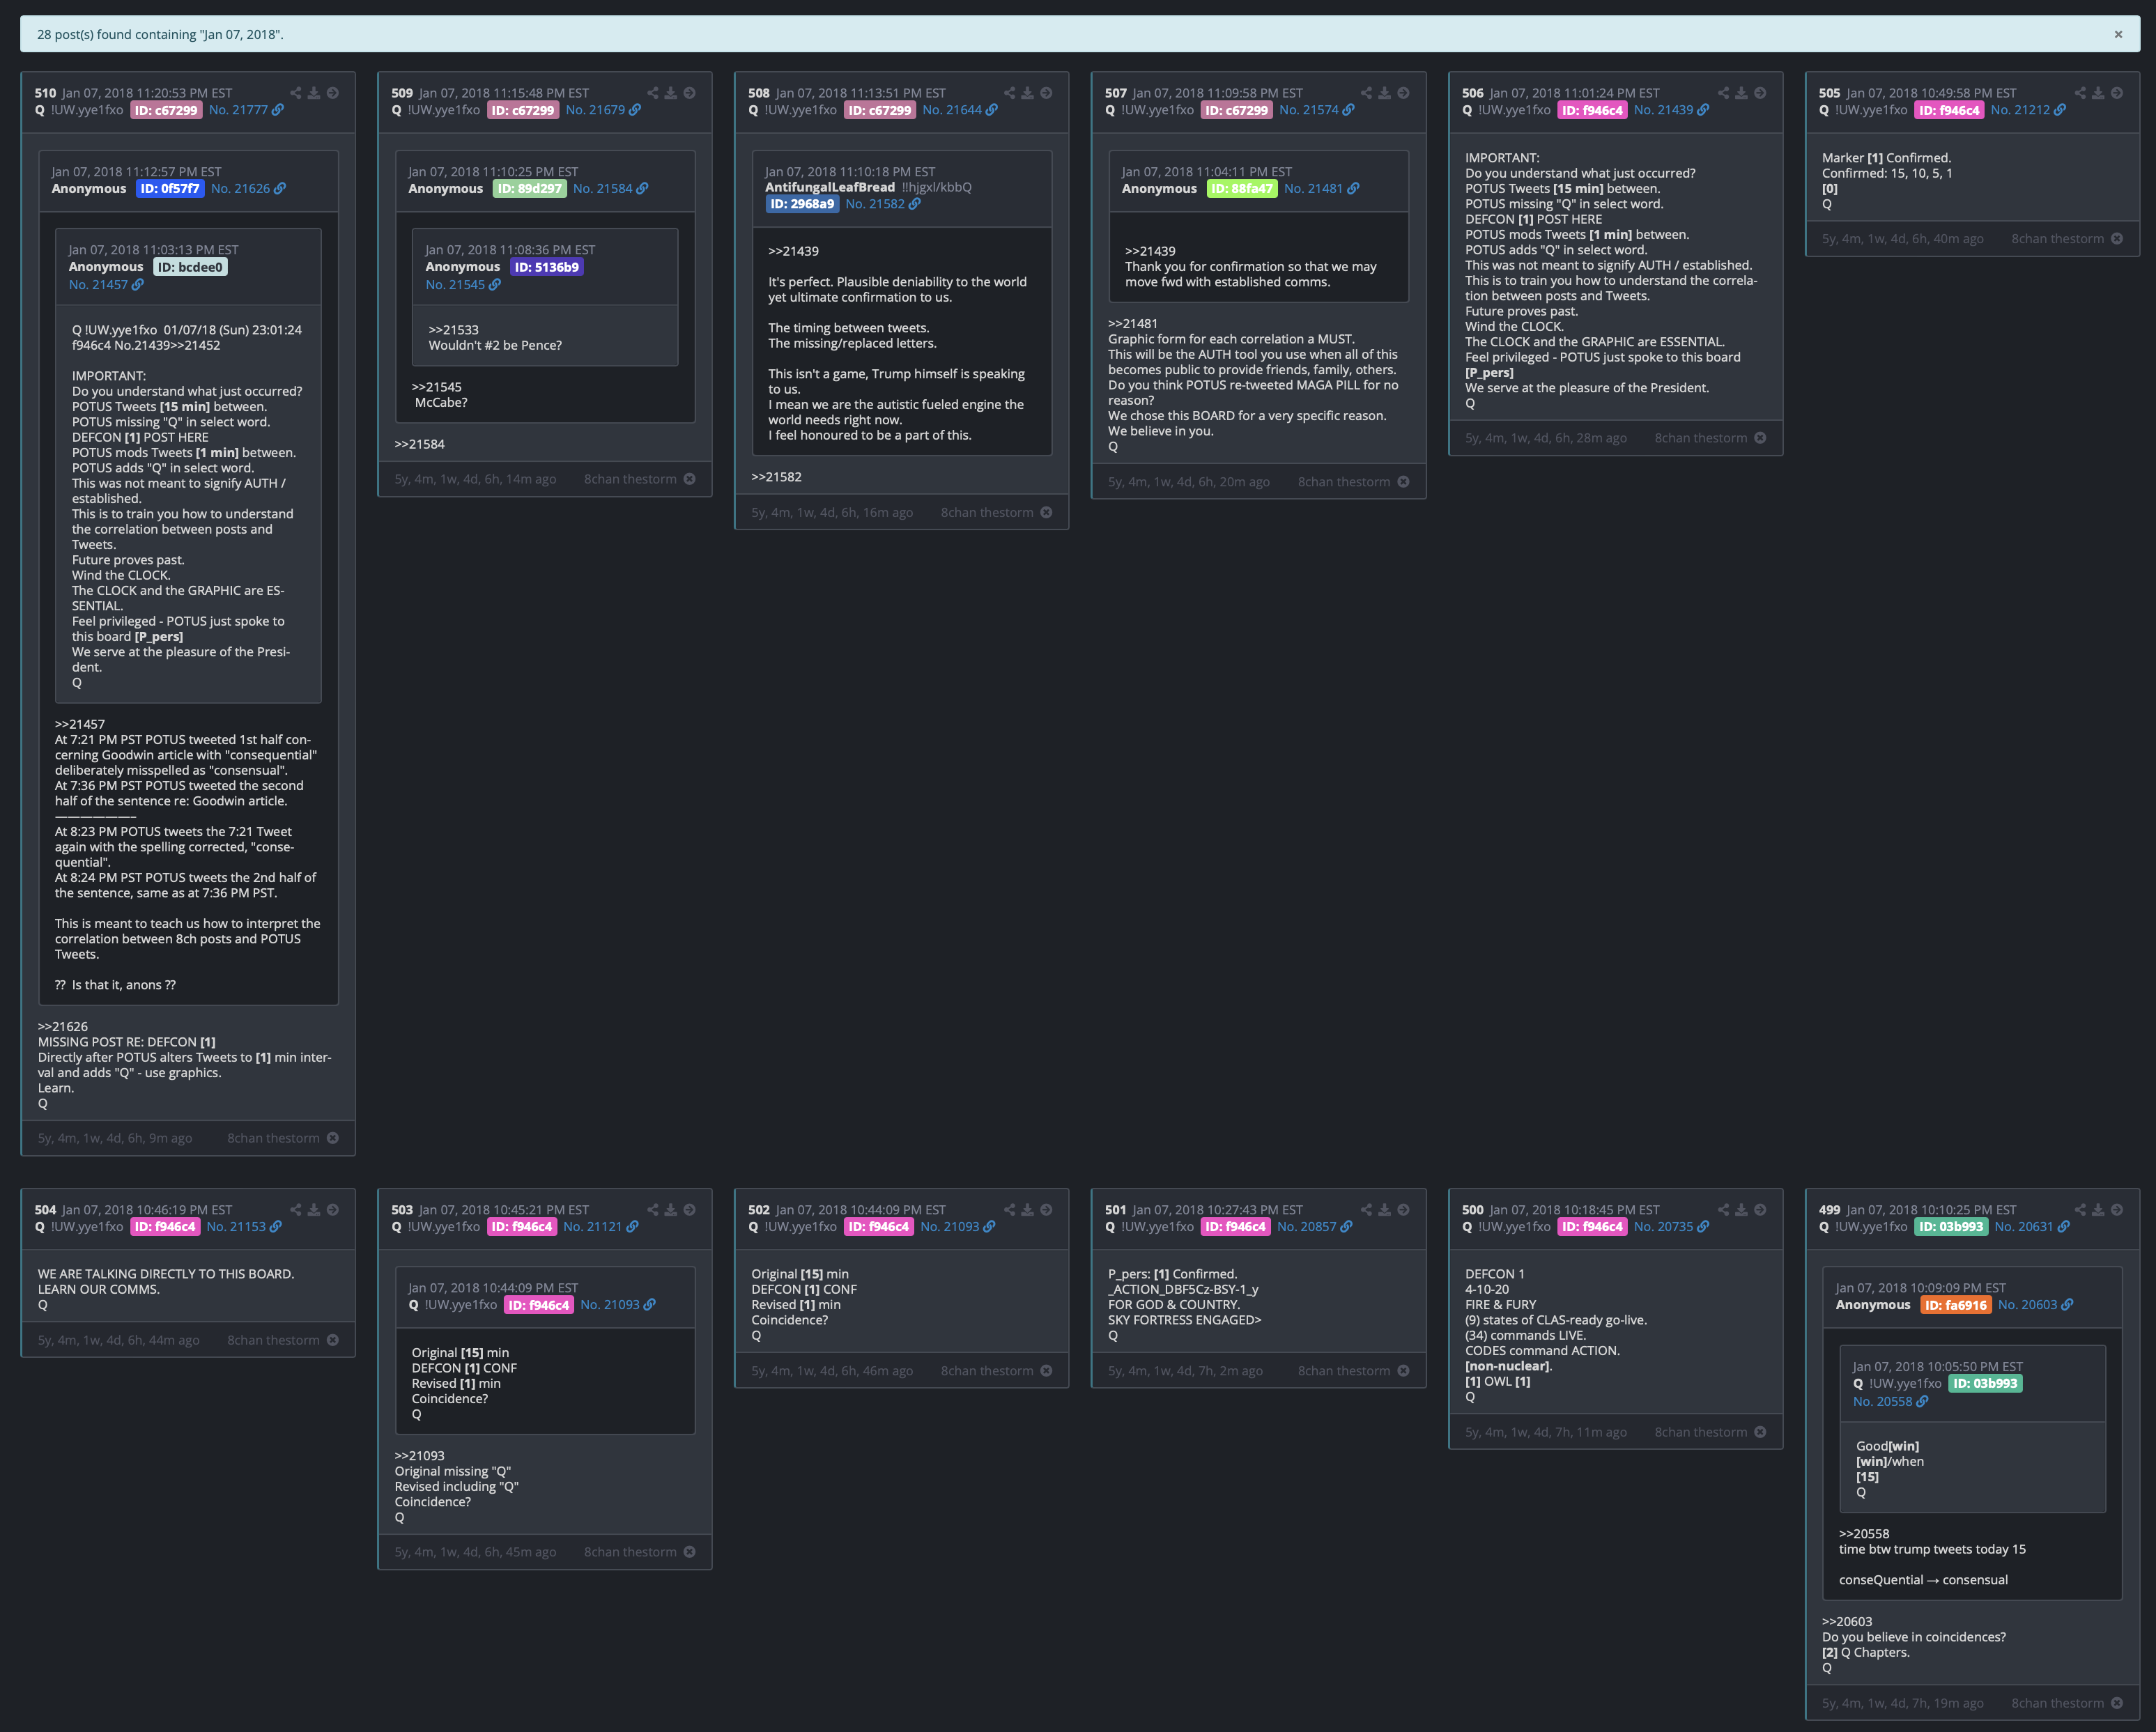The width and height of the screenshot is (2156, 1732).
Task: Share post 501 using the share icon
Action: pyautogui.click(x=1366, y=1210)
